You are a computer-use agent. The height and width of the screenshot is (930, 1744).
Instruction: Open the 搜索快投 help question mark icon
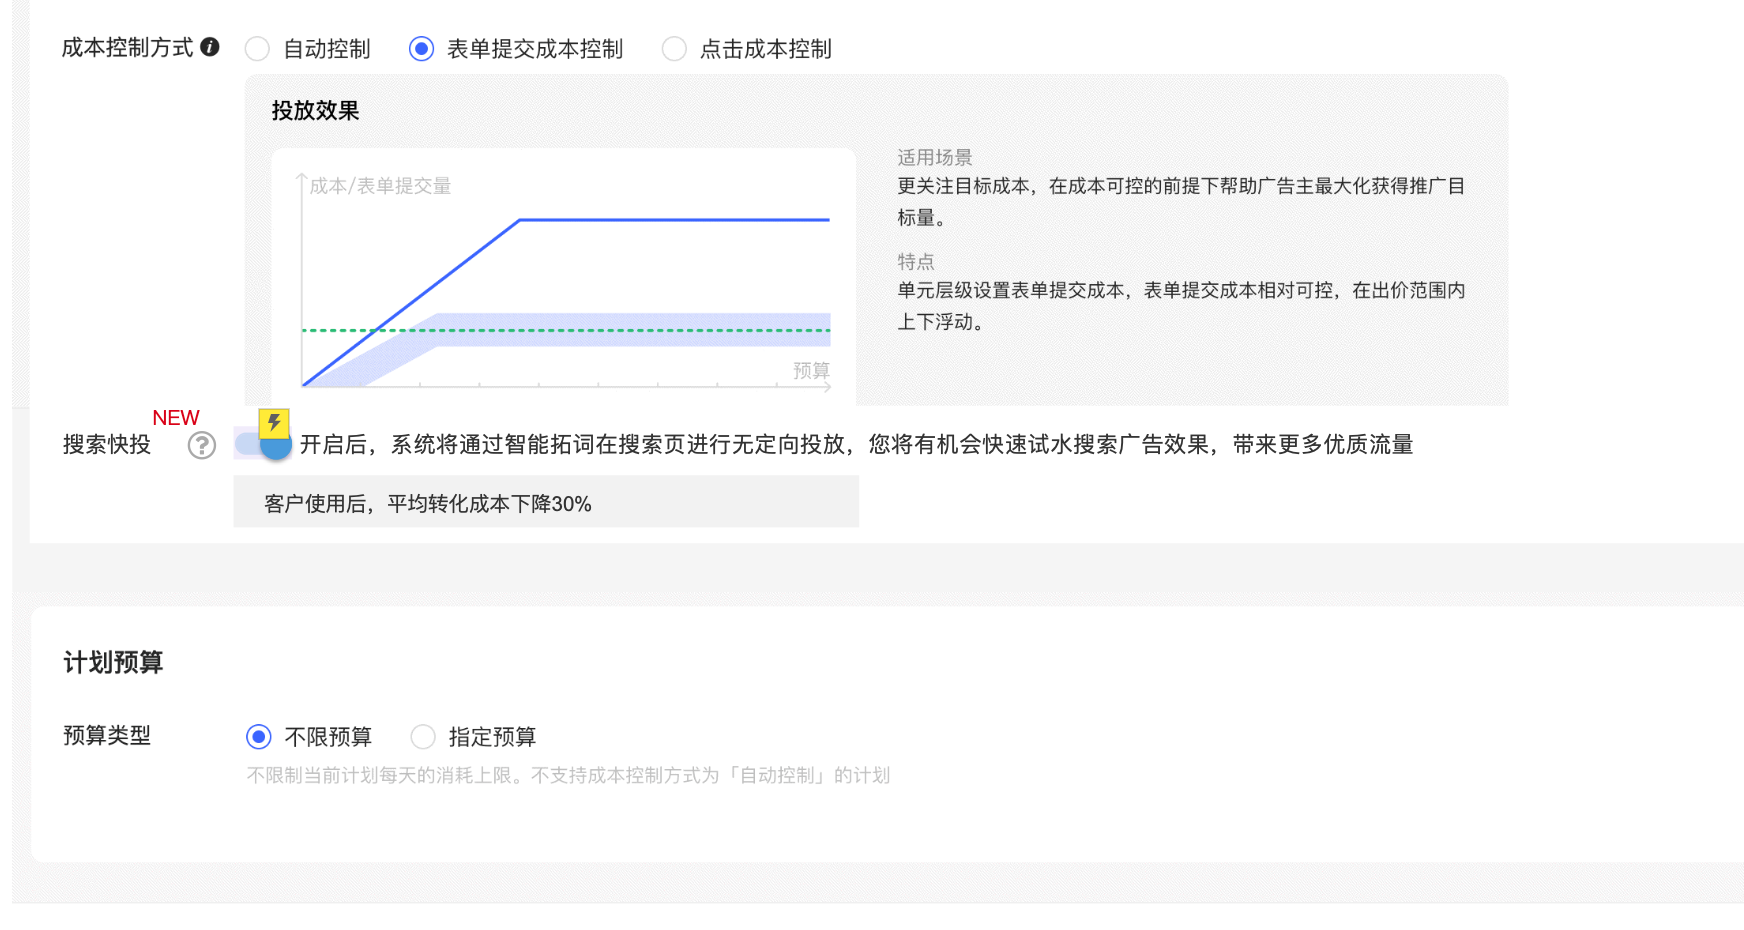point(202,446)
